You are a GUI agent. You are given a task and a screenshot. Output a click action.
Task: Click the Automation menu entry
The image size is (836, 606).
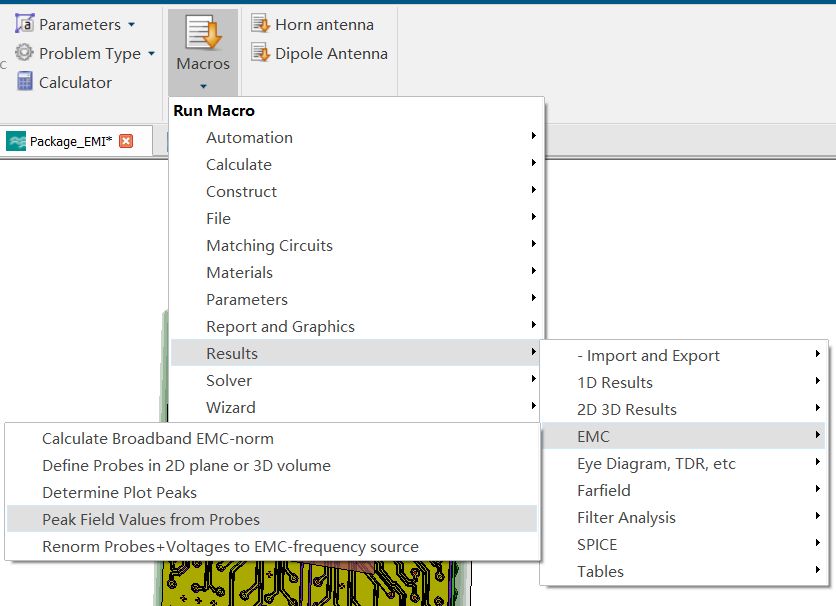[356, 138]
